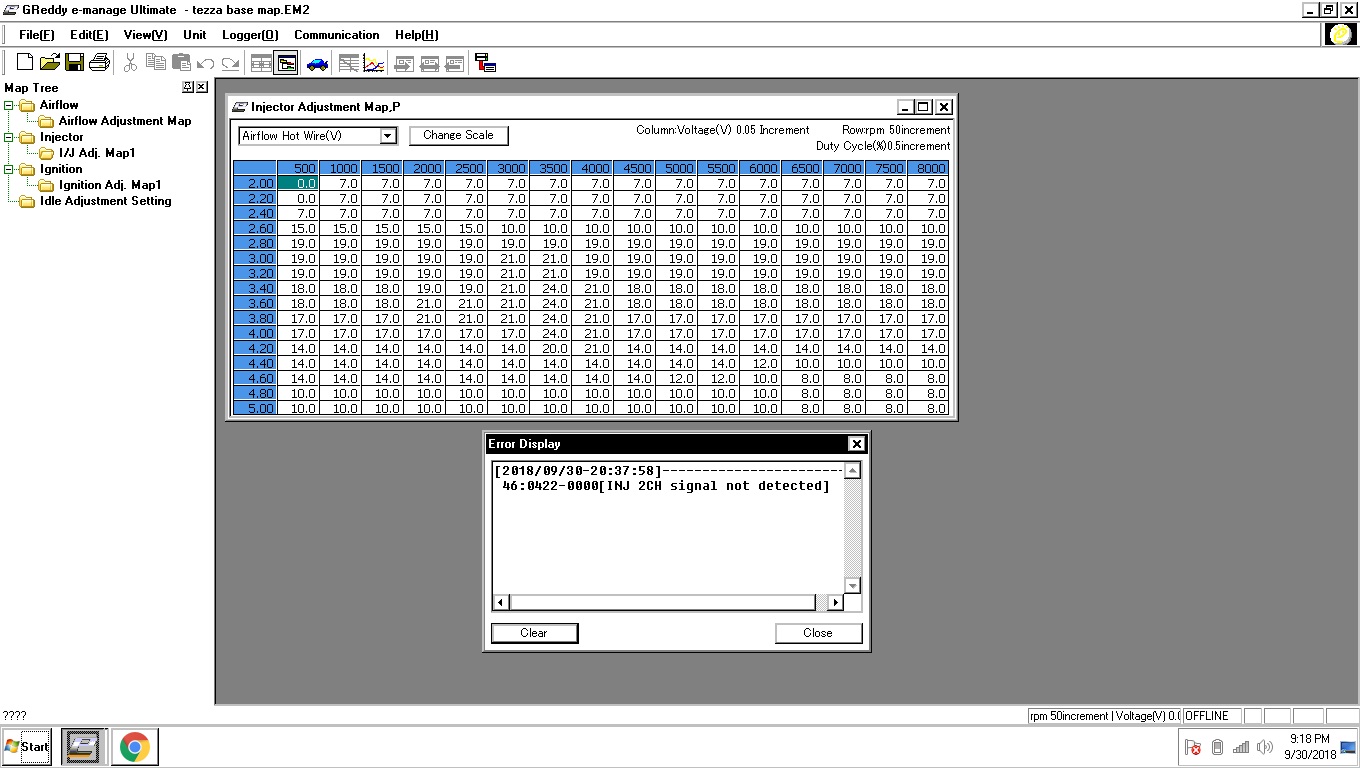The height and width of the screenshot is (768, 1360).
Task: Close the Error Display dialog with X
Action: pos(856,444)
